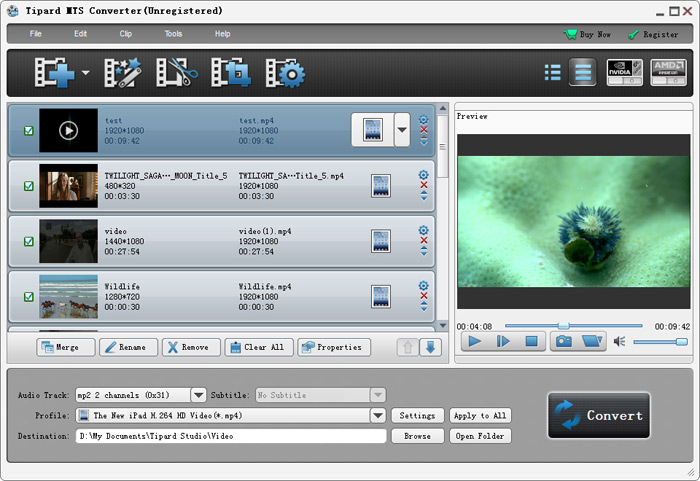This screenshot has width=700, height=481.
Task: Open the File menu
Action: coord(35,33)
